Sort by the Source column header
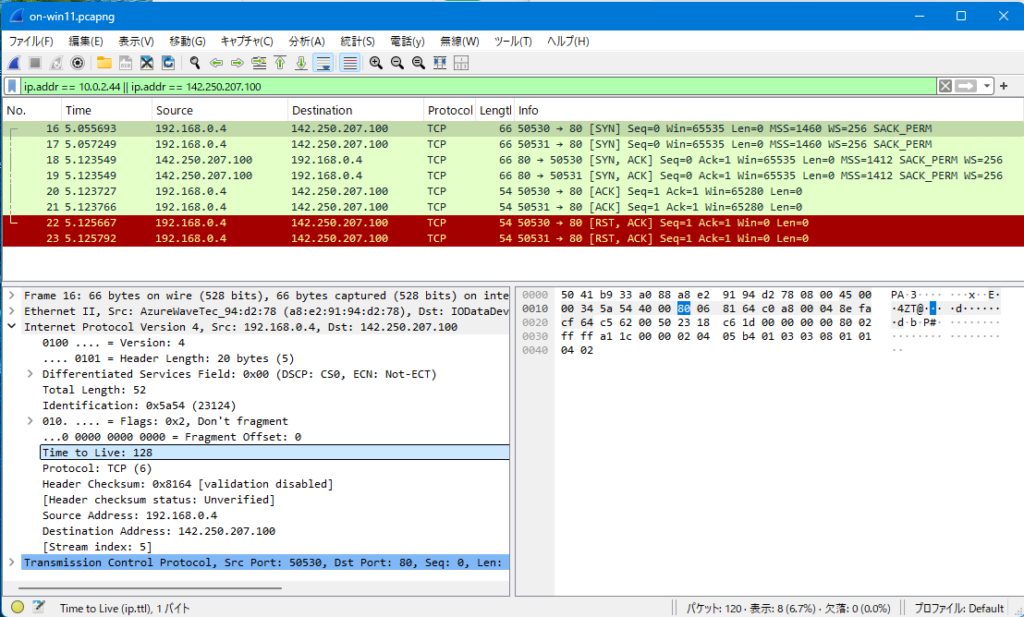The height and width of the screenshot is (617, 1024). tap(219, 110)
